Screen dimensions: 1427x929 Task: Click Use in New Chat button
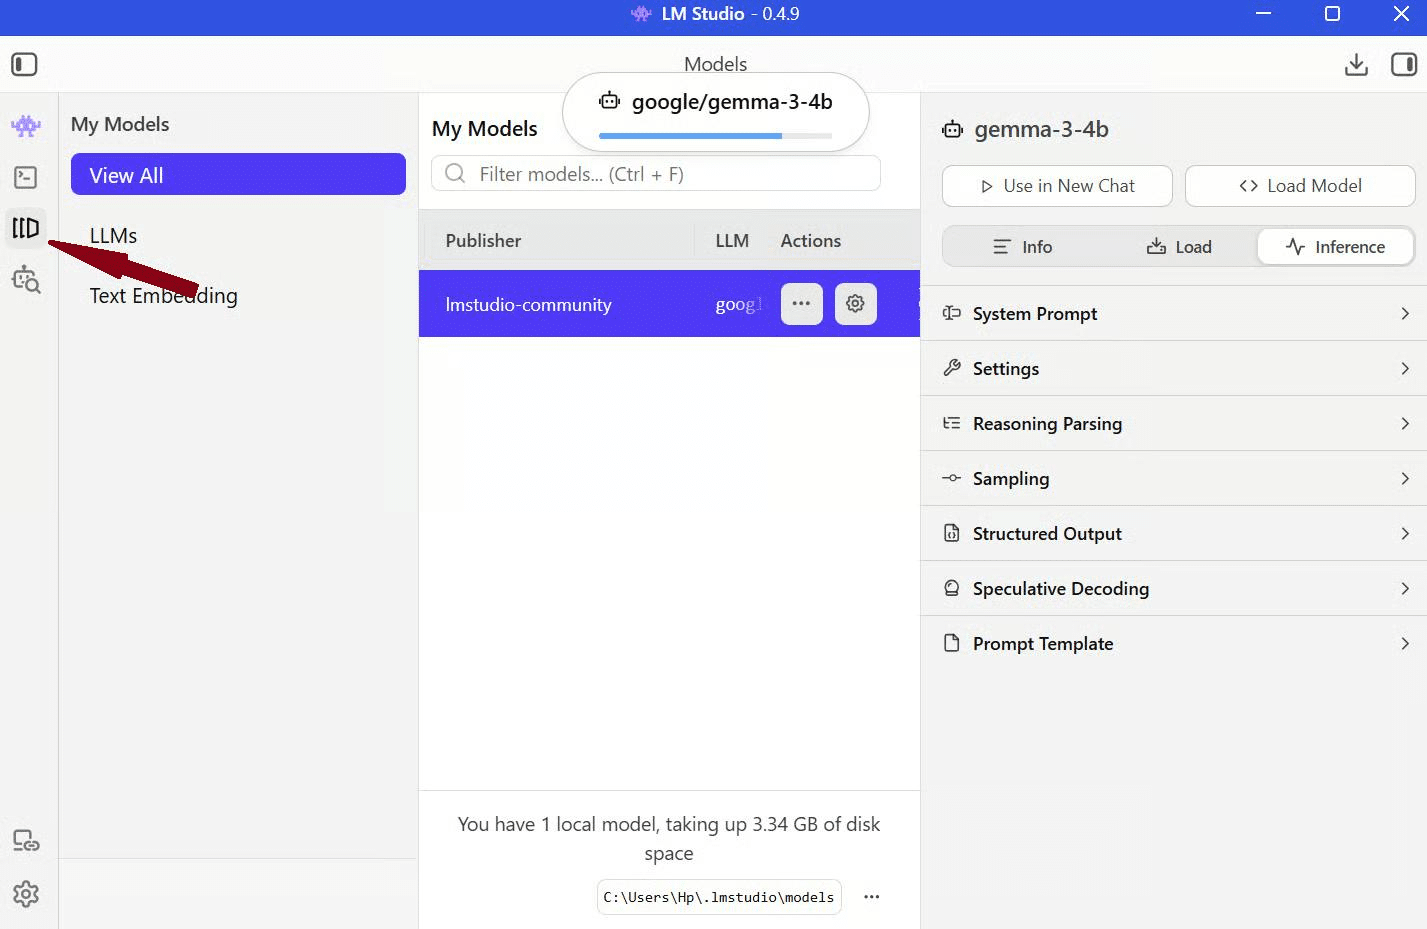[x=1057, y=186]
